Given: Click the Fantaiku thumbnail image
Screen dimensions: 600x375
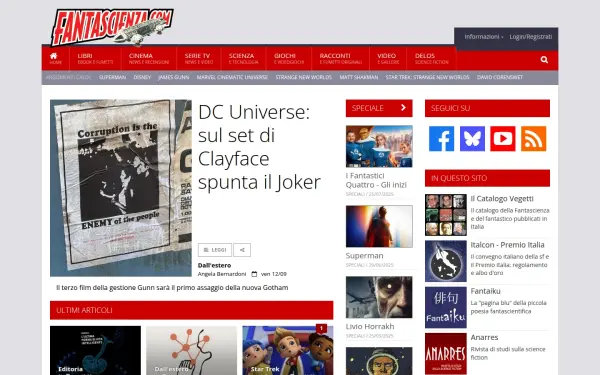Looking at the screenshot, I should [446, 307].
